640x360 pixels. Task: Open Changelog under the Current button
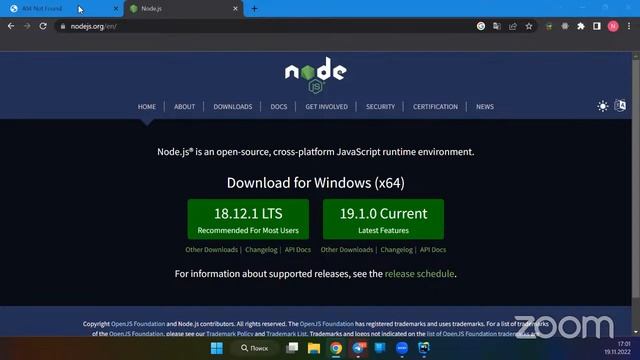(x=396, y=249)
